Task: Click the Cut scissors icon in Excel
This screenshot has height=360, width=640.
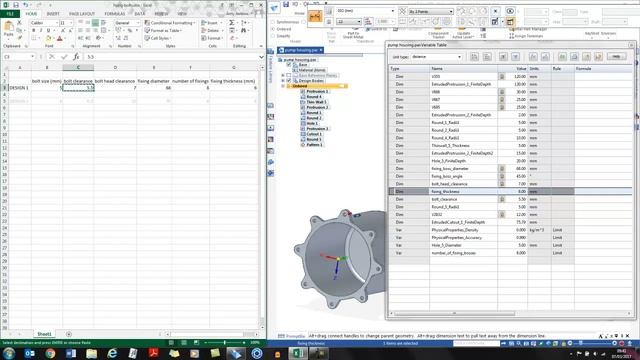Action: click(19, 23)
